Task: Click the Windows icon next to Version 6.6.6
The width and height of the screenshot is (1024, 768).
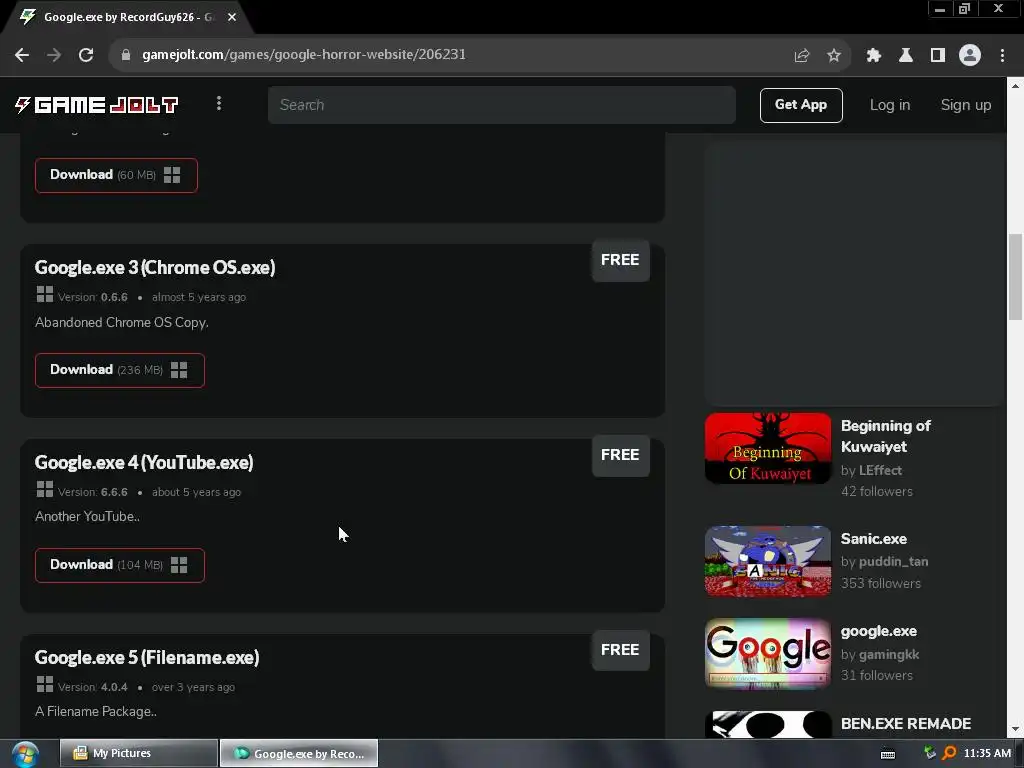Action: click(45, 489)
